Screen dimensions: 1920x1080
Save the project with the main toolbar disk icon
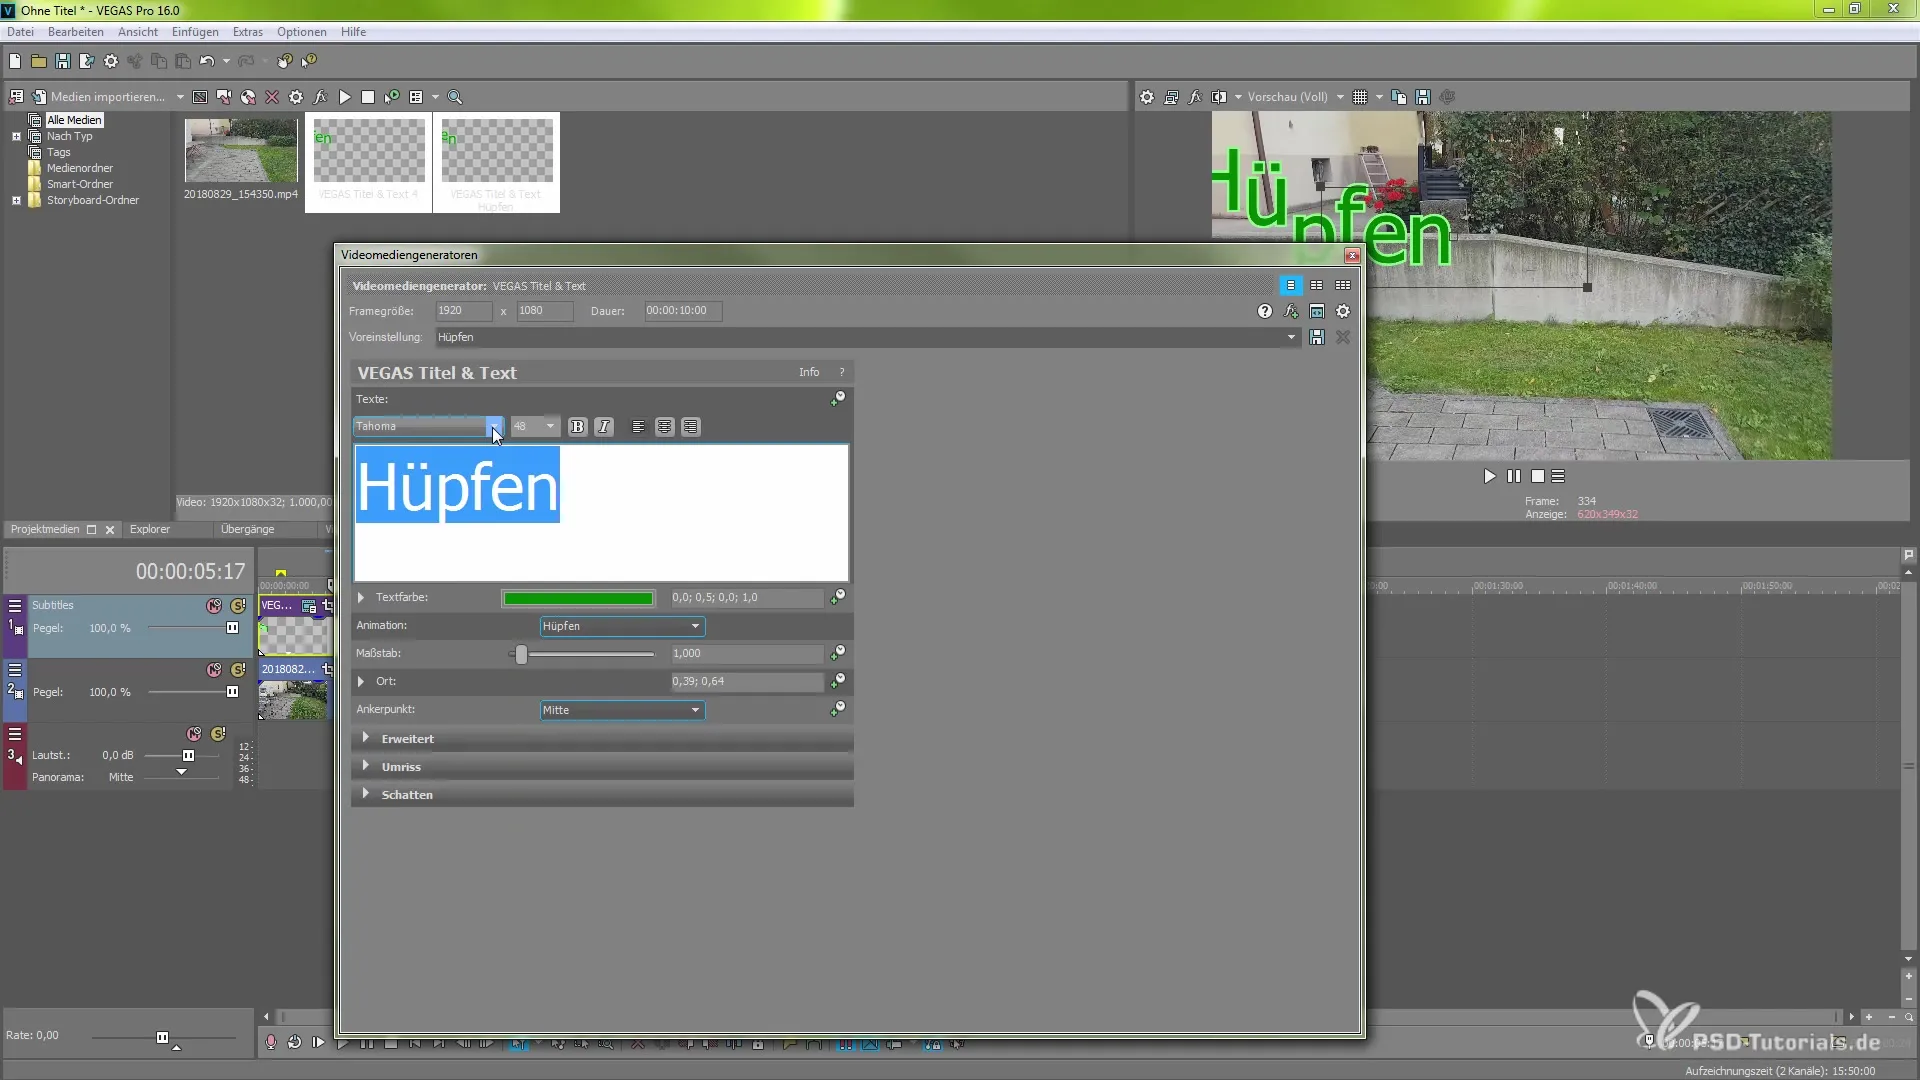[x=63, y=61]
